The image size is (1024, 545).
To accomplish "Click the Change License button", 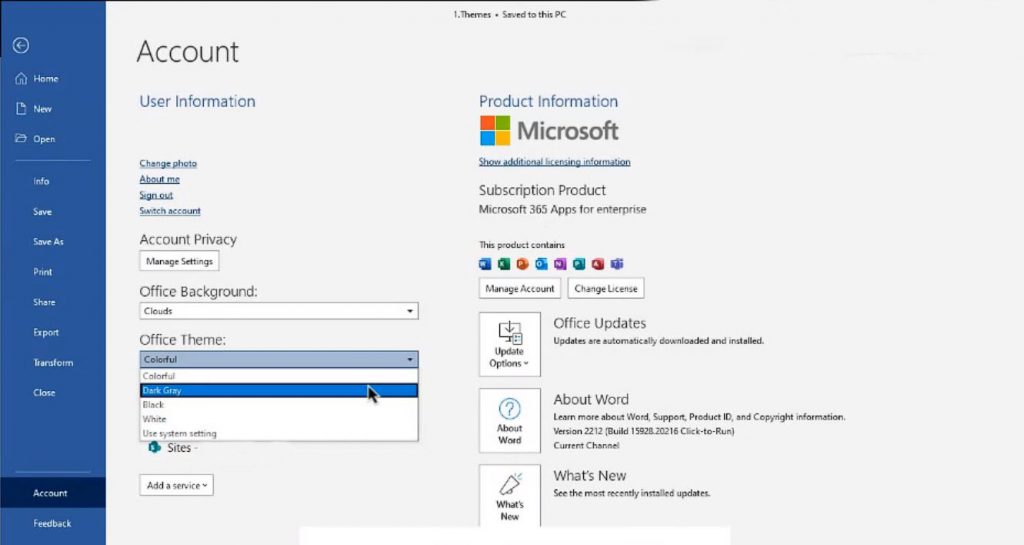I will (606, 288).
